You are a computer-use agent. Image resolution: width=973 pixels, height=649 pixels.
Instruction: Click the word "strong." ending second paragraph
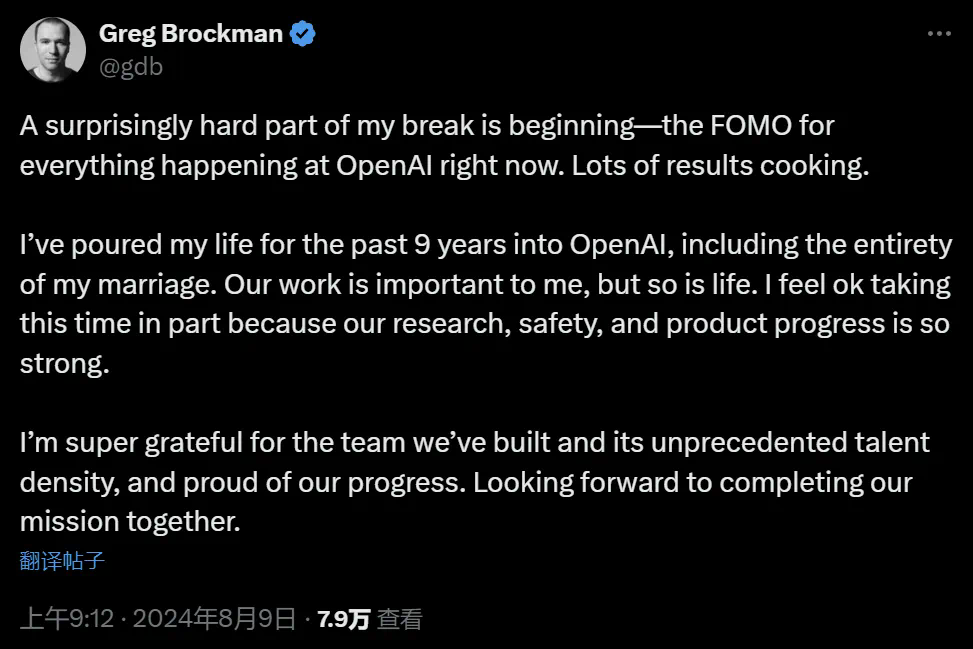(64, 363)
